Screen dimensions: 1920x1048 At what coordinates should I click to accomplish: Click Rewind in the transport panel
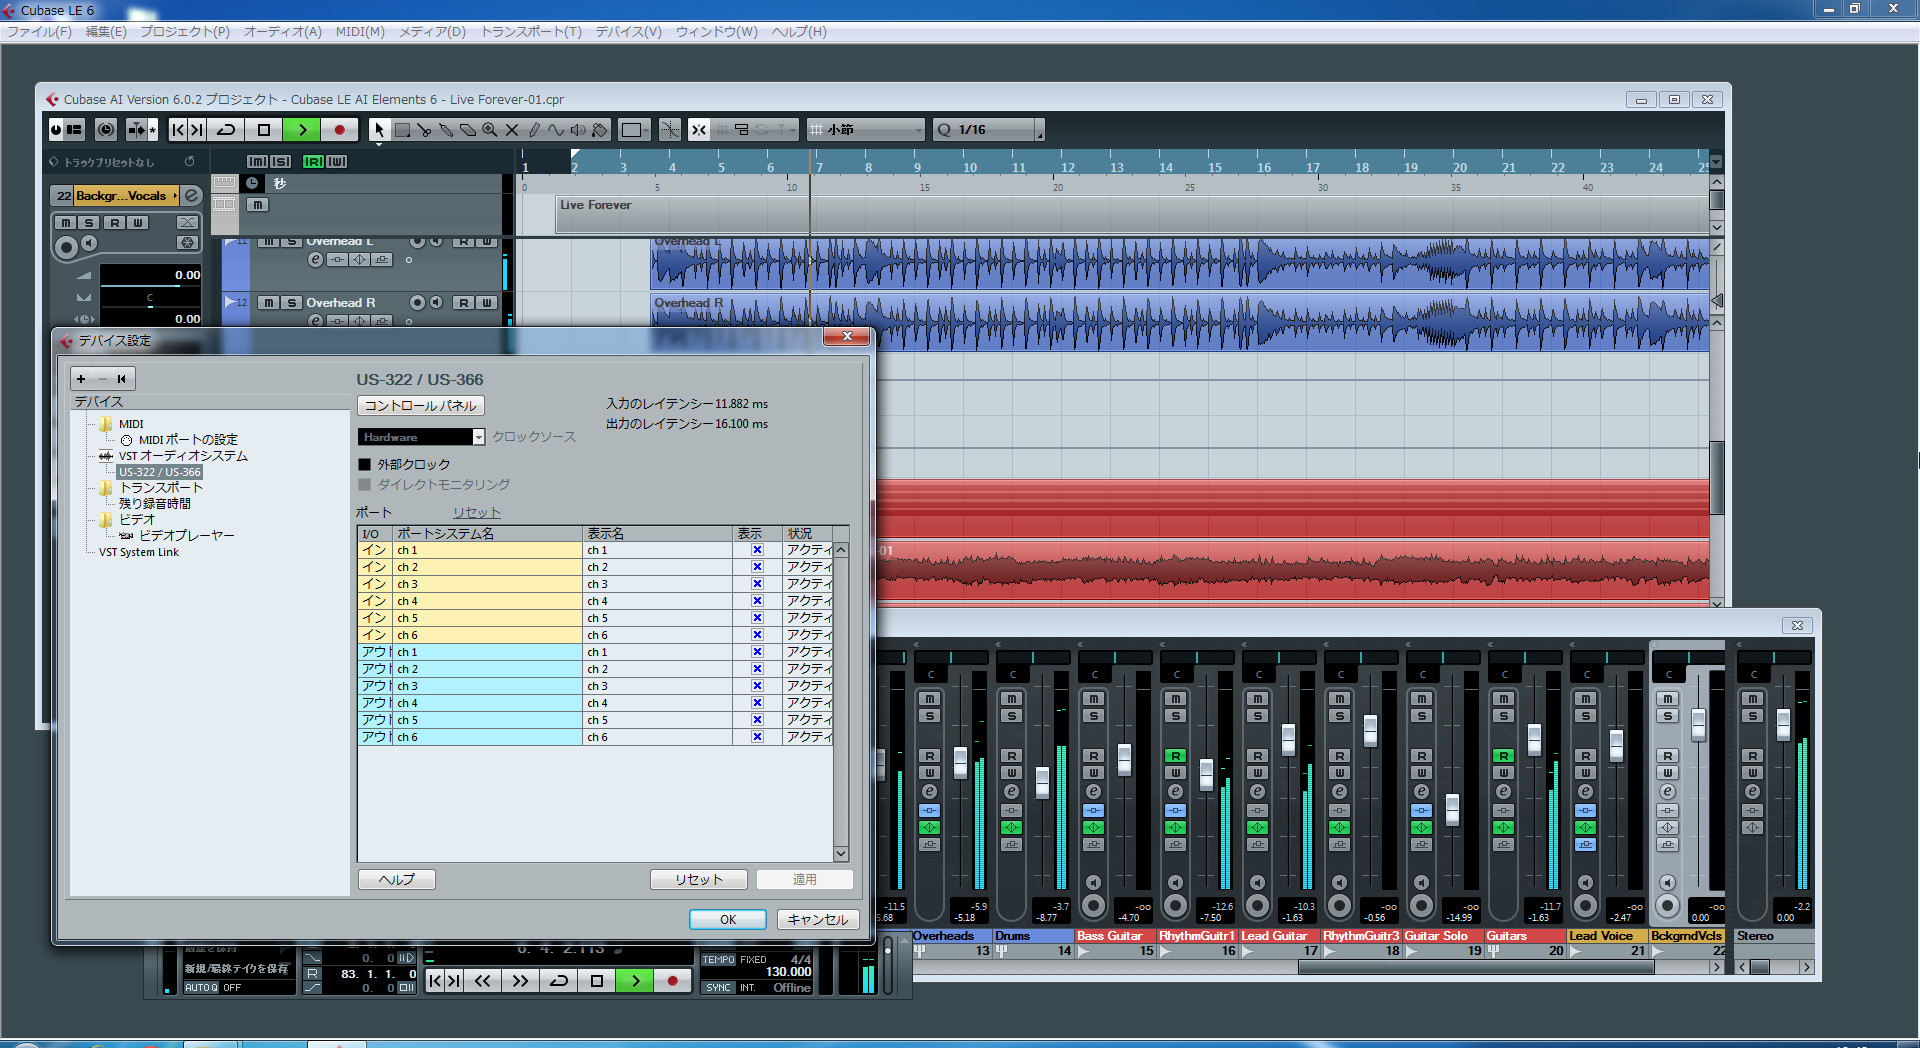(483, 981)
